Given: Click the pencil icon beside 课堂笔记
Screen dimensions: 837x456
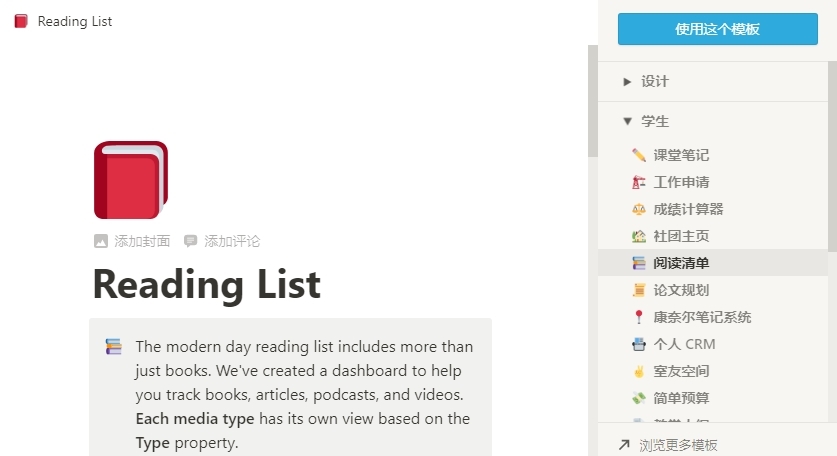Looking at the screenshot, I should point(638,155).
